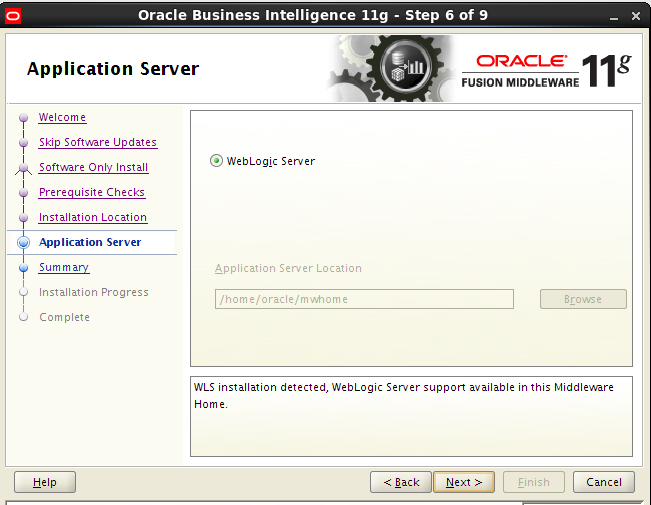Click the Summary step bullet icon

tap(24, 267)
